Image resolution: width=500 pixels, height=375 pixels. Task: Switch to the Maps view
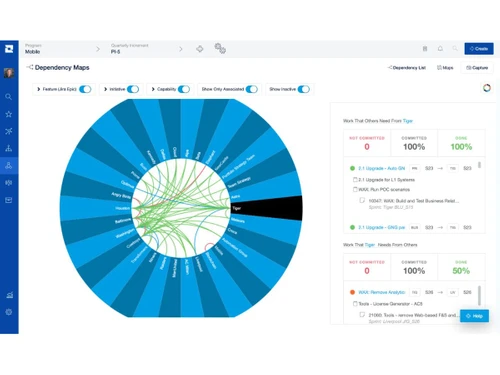point(445,68)
